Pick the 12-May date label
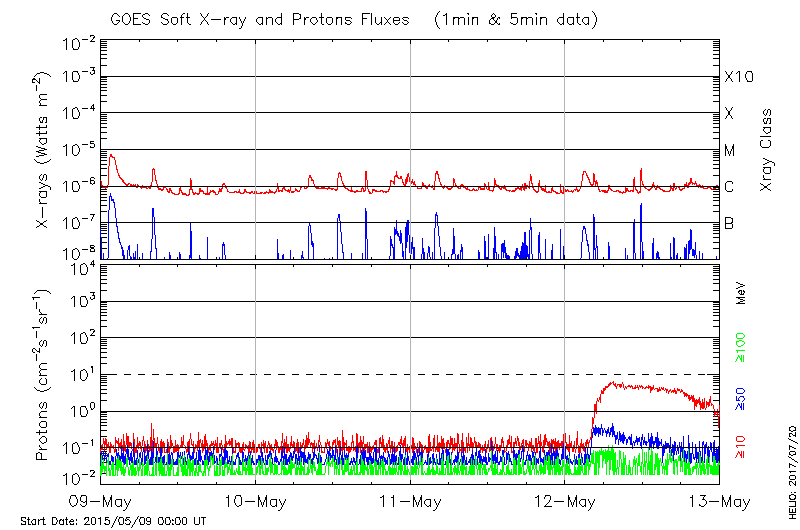 (x=565, y=501)
